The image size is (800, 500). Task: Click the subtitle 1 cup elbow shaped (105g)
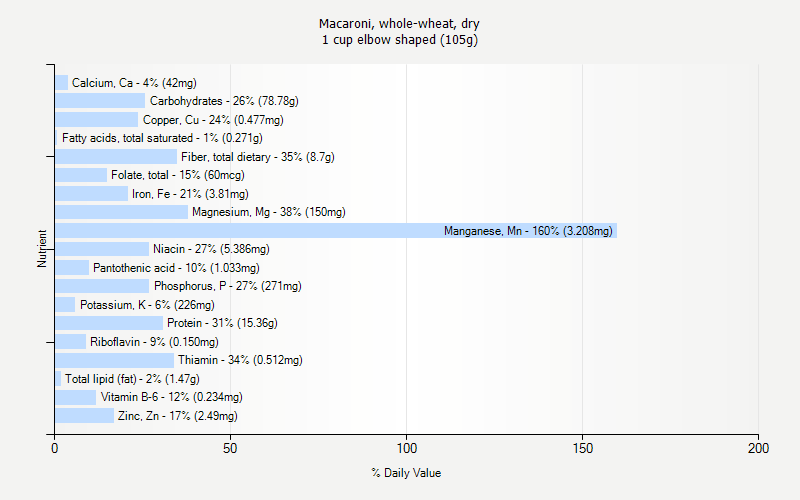(x=400, y=40)
